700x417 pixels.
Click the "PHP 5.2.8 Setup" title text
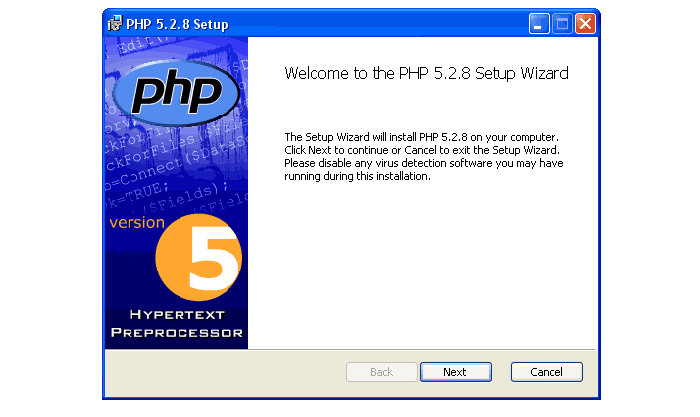click(177, 24)
